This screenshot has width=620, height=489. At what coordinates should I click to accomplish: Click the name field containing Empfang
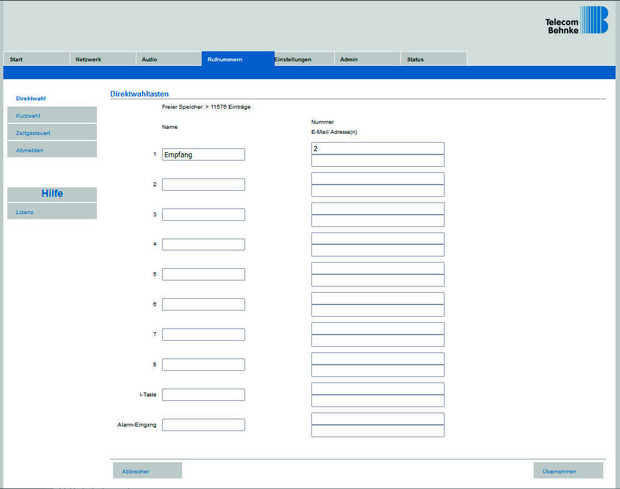[203, 155]
